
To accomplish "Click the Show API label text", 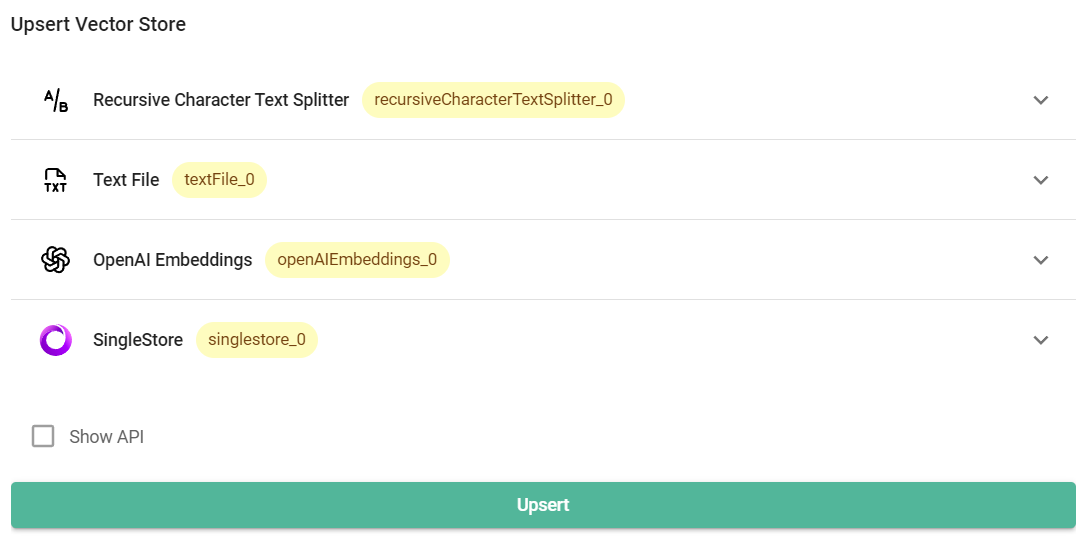I will 106,437.
